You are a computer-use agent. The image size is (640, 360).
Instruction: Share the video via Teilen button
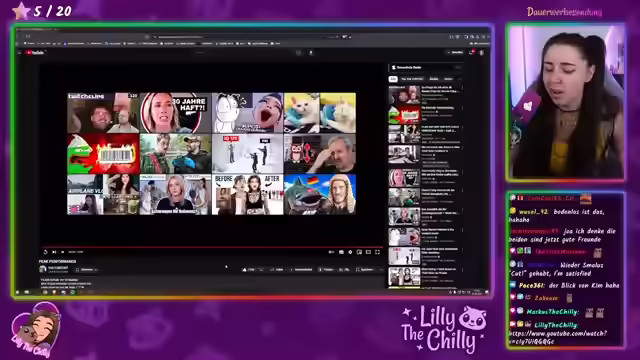(x=277, y=270)
